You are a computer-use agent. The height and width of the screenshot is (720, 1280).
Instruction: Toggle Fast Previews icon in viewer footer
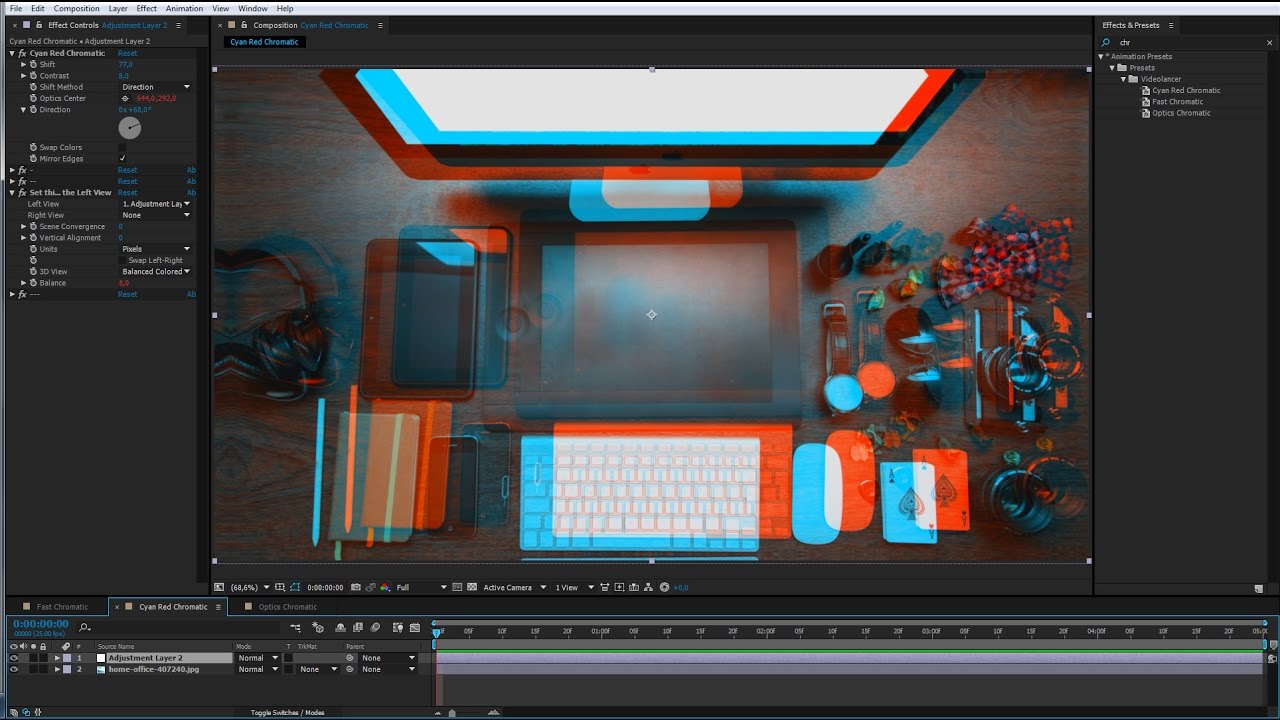[620, 587]
